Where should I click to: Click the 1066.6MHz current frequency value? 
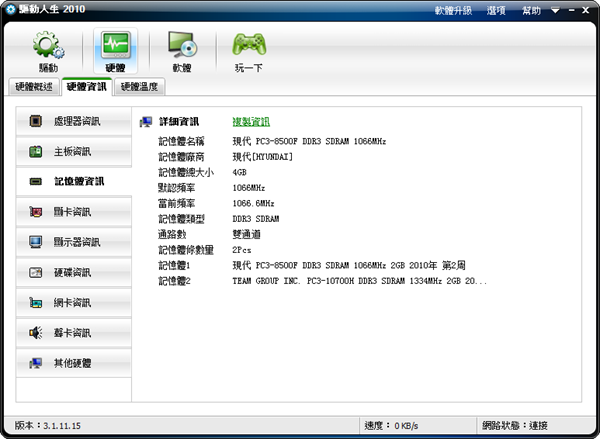(253, 203)
